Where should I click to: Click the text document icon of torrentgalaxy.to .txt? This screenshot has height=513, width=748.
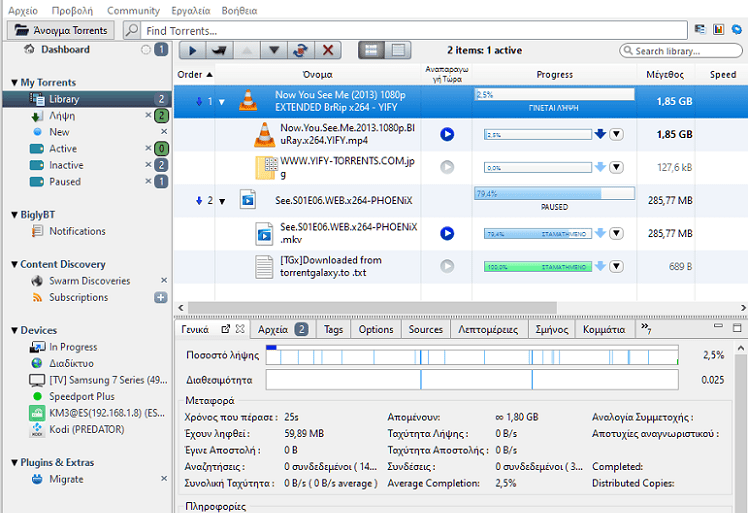pos(264,267)
